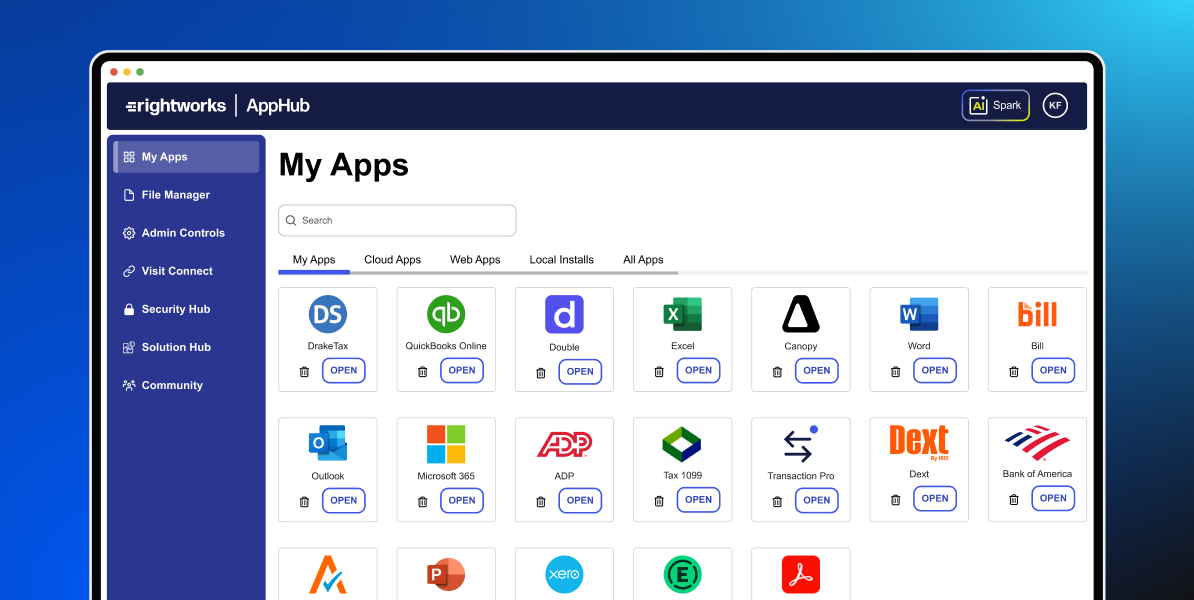The image size is (1194, 600).
Task: Click the Bank of America logo
Action: tap(1037, 443)
